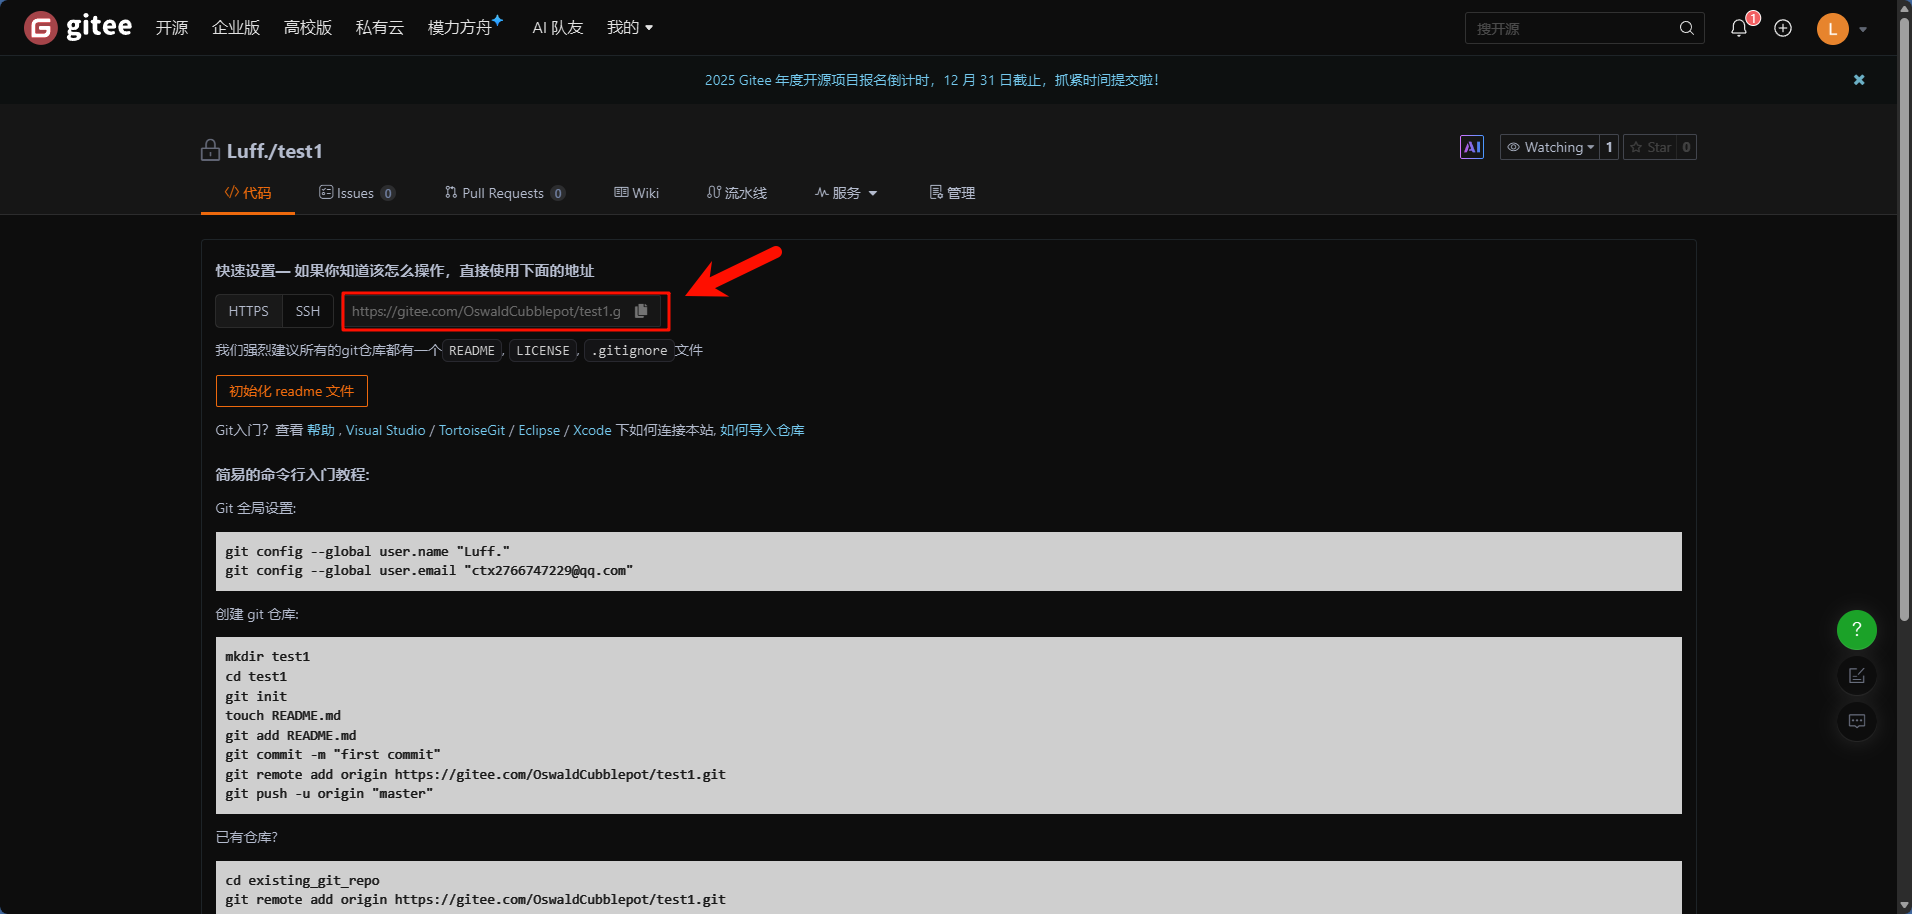The width and height of the screenshot is (1912, 914).
Task: Open the 管理 tab
Action: pos(952,193)
